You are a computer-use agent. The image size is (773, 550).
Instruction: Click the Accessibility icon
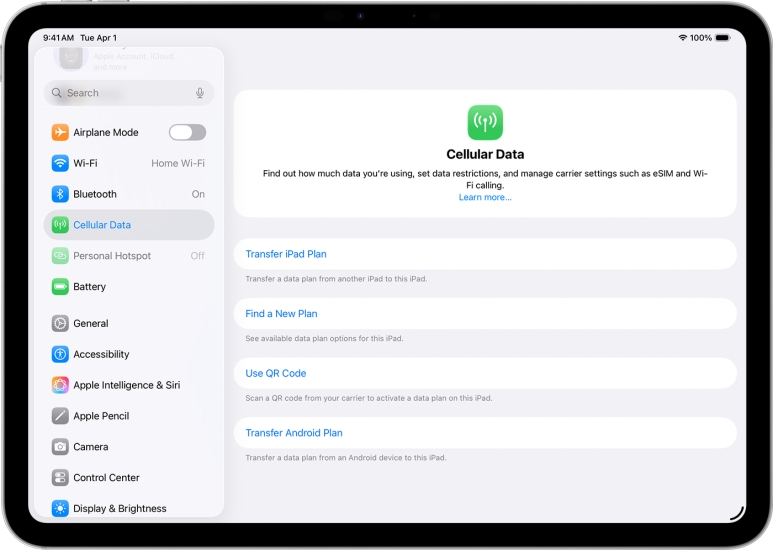tap(60, 354)
